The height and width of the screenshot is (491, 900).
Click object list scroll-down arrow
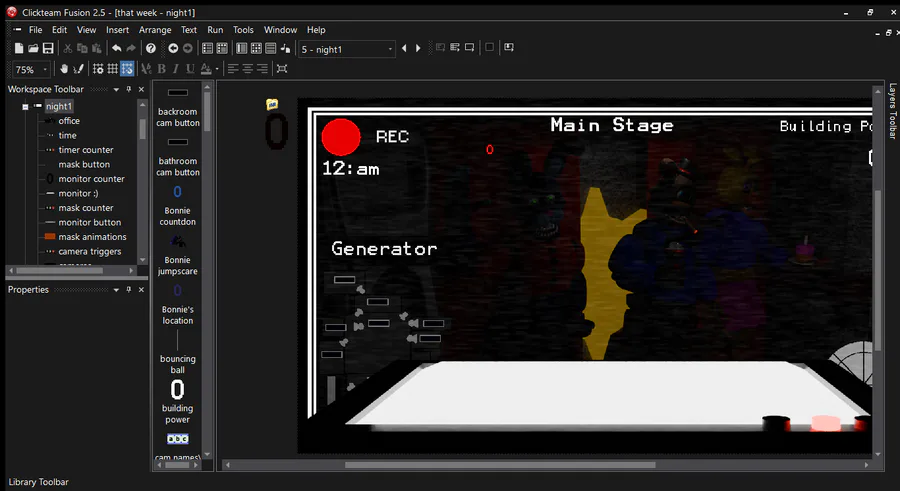[207, 454]
